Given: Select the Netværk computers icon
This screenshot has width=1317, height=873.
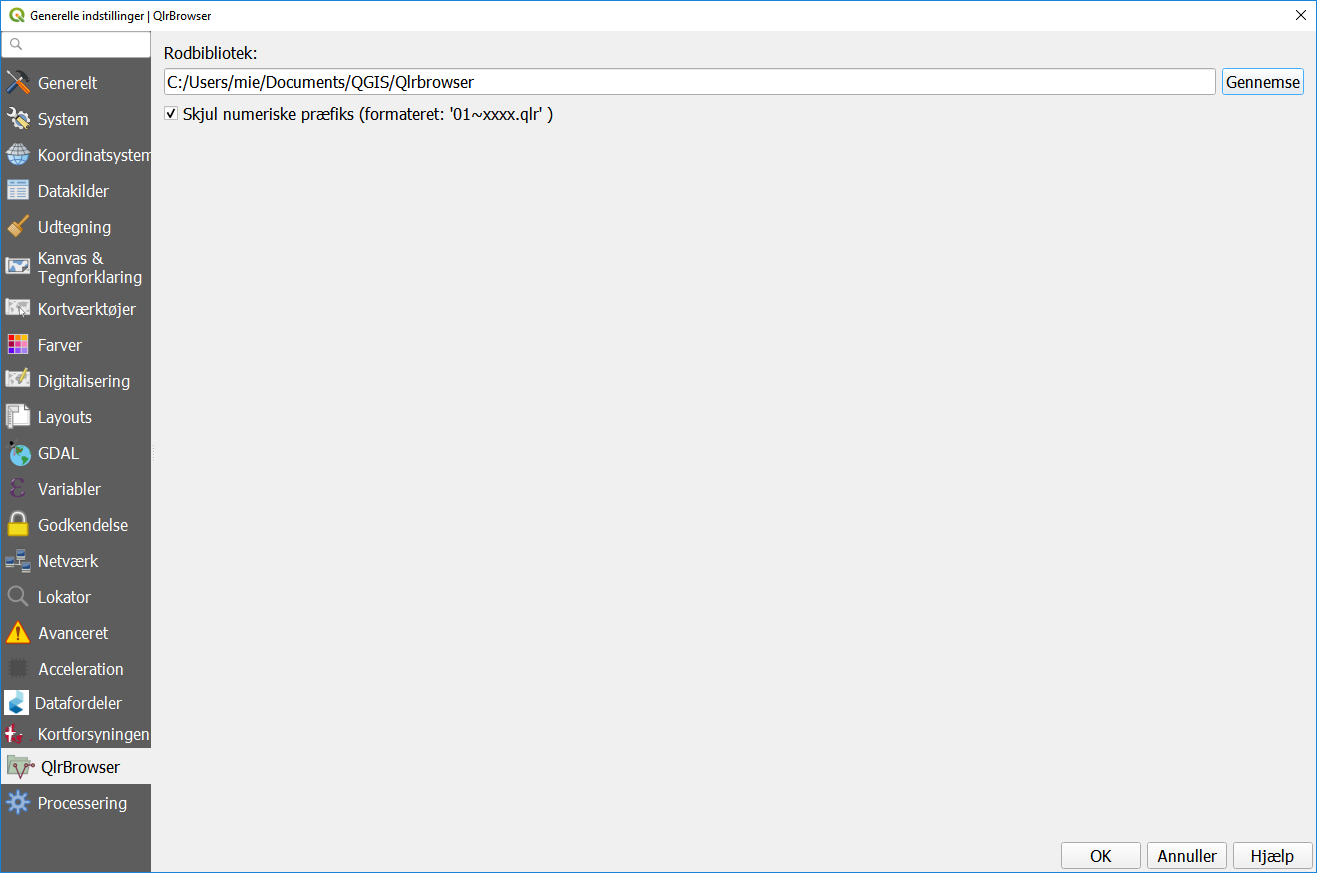Looking at the screenshot, I should (x=18, y=561).
